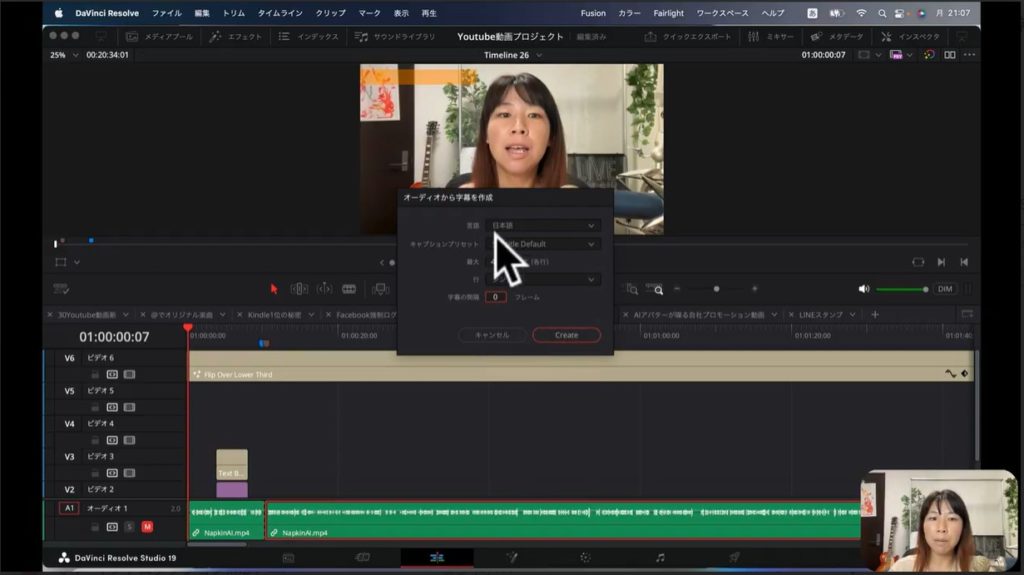Select the red arrow selection tool

click(x=274, y=289)
